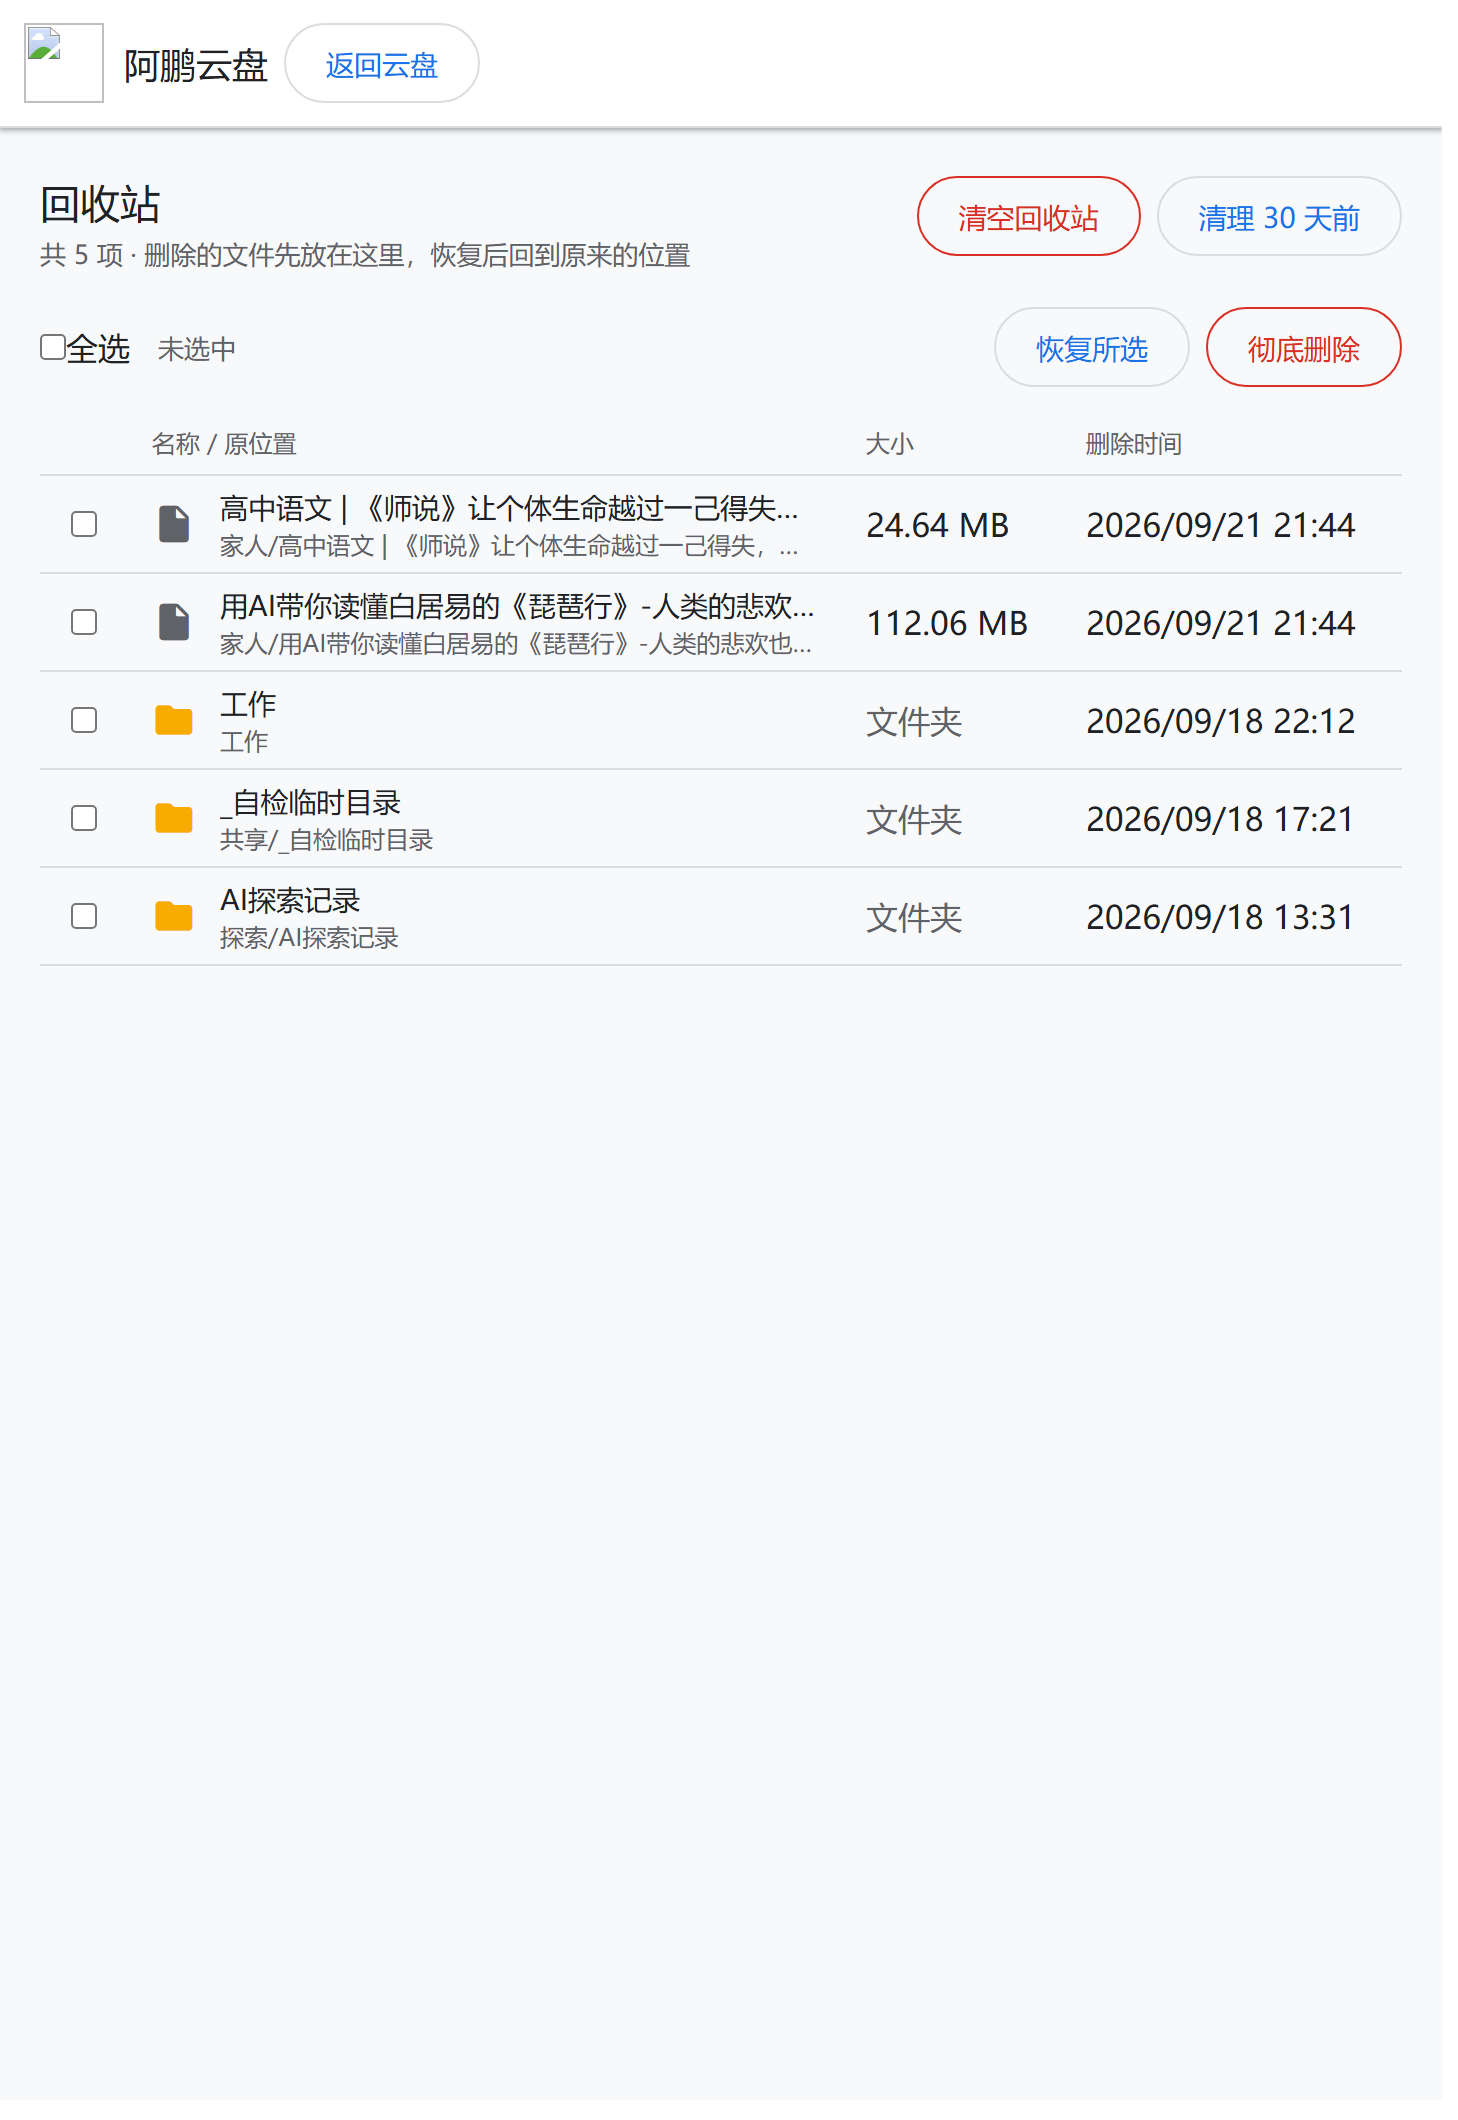This screenshot has height=2120, width=1458.
Task: Click the 彻底删除 button
Action: coord(1304,347)
